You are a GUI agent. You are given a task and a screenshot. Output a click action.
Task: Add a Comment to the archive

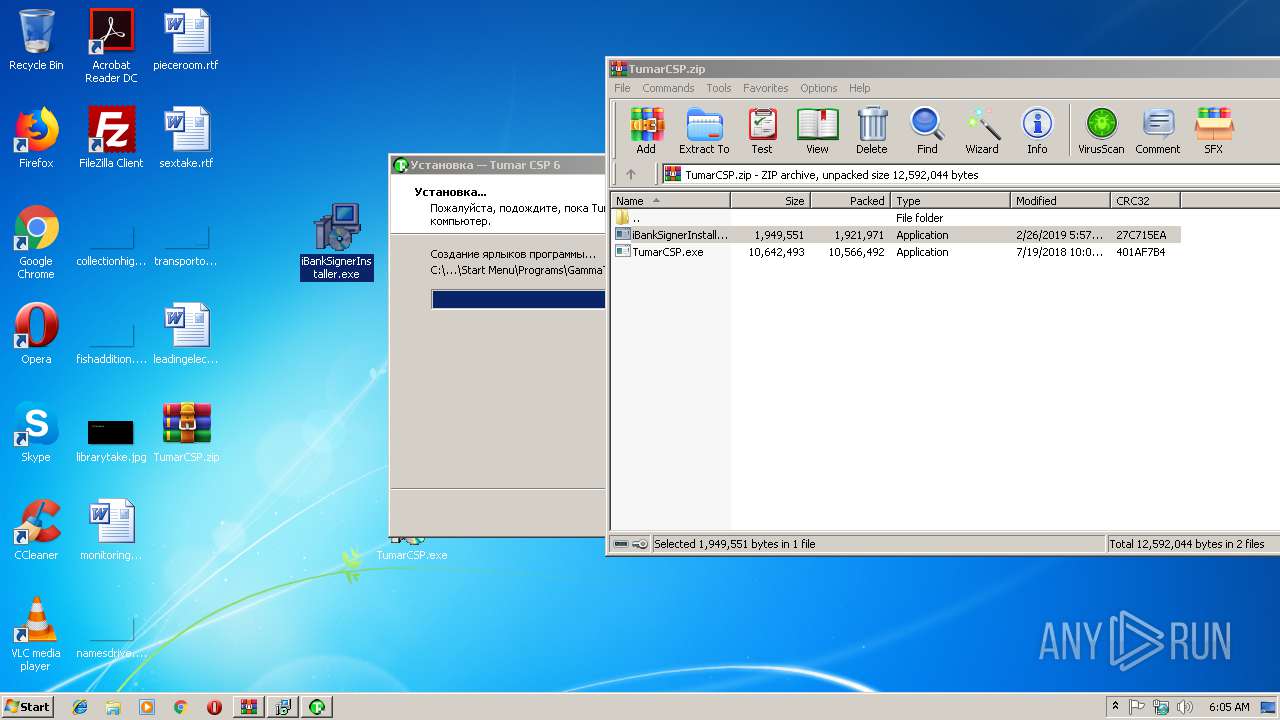(x=1157, y=131)
